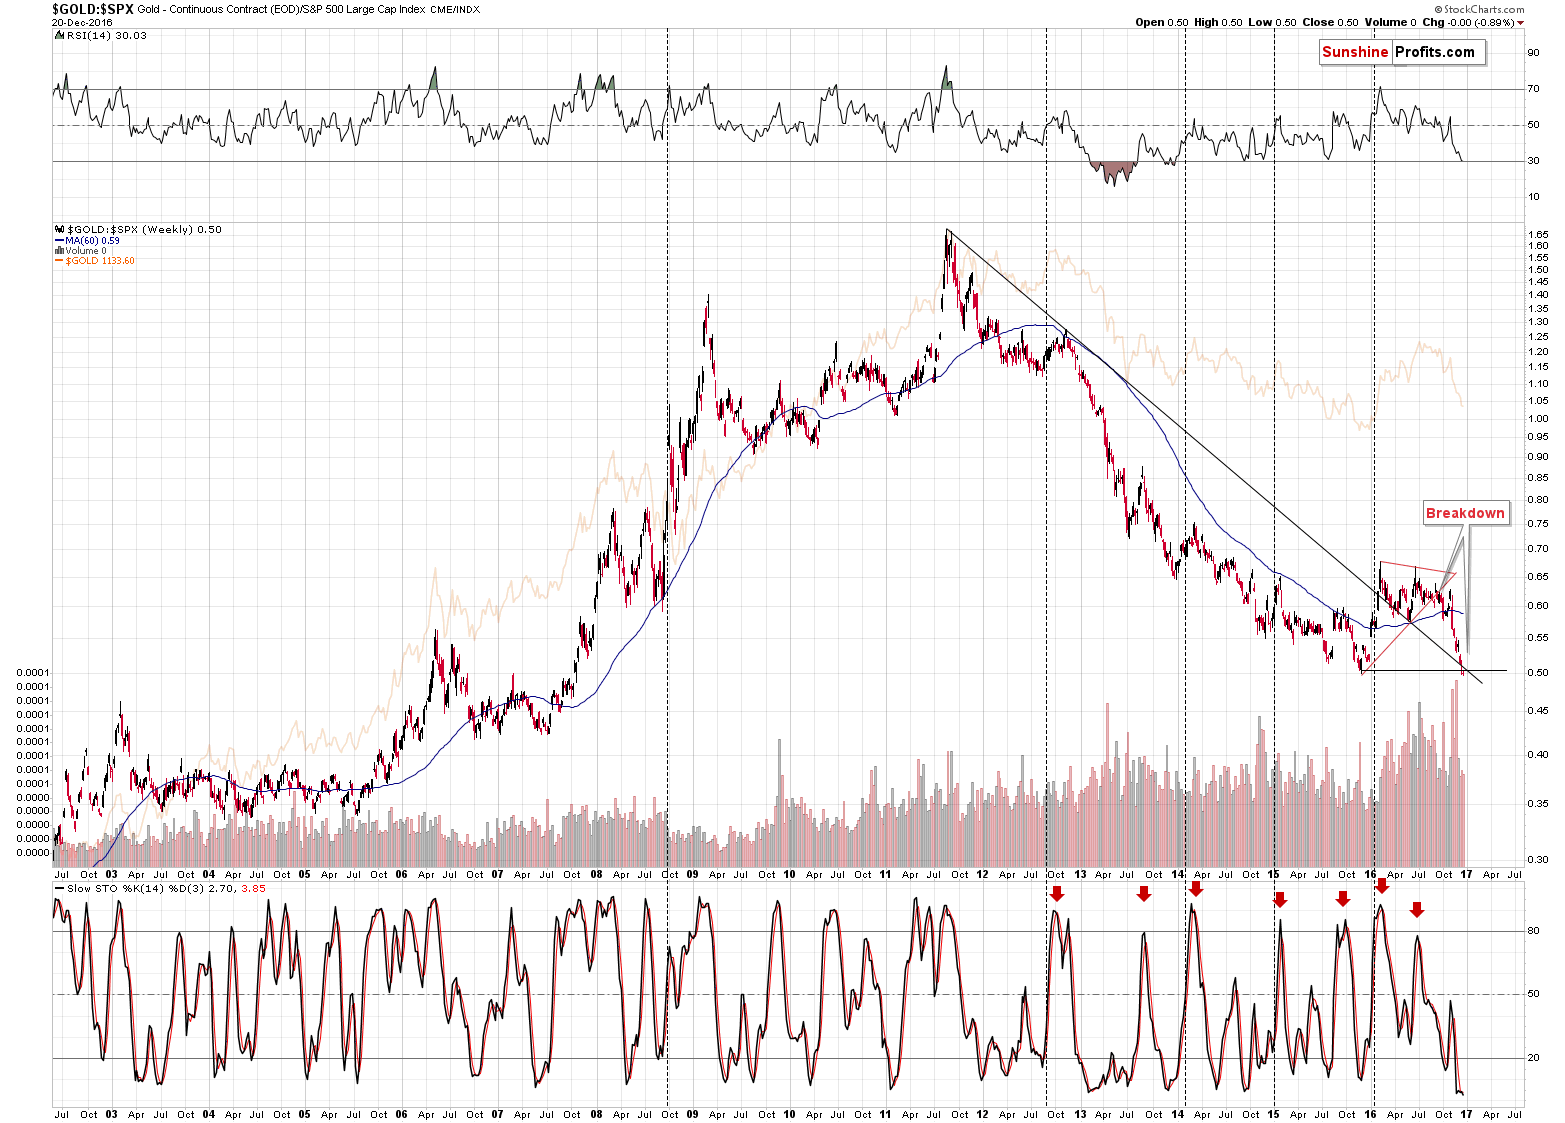Viewport: 1565px width, 1123px height.
Task: Click the RSI(14) 30.03 label
Action: click(106, 35)
